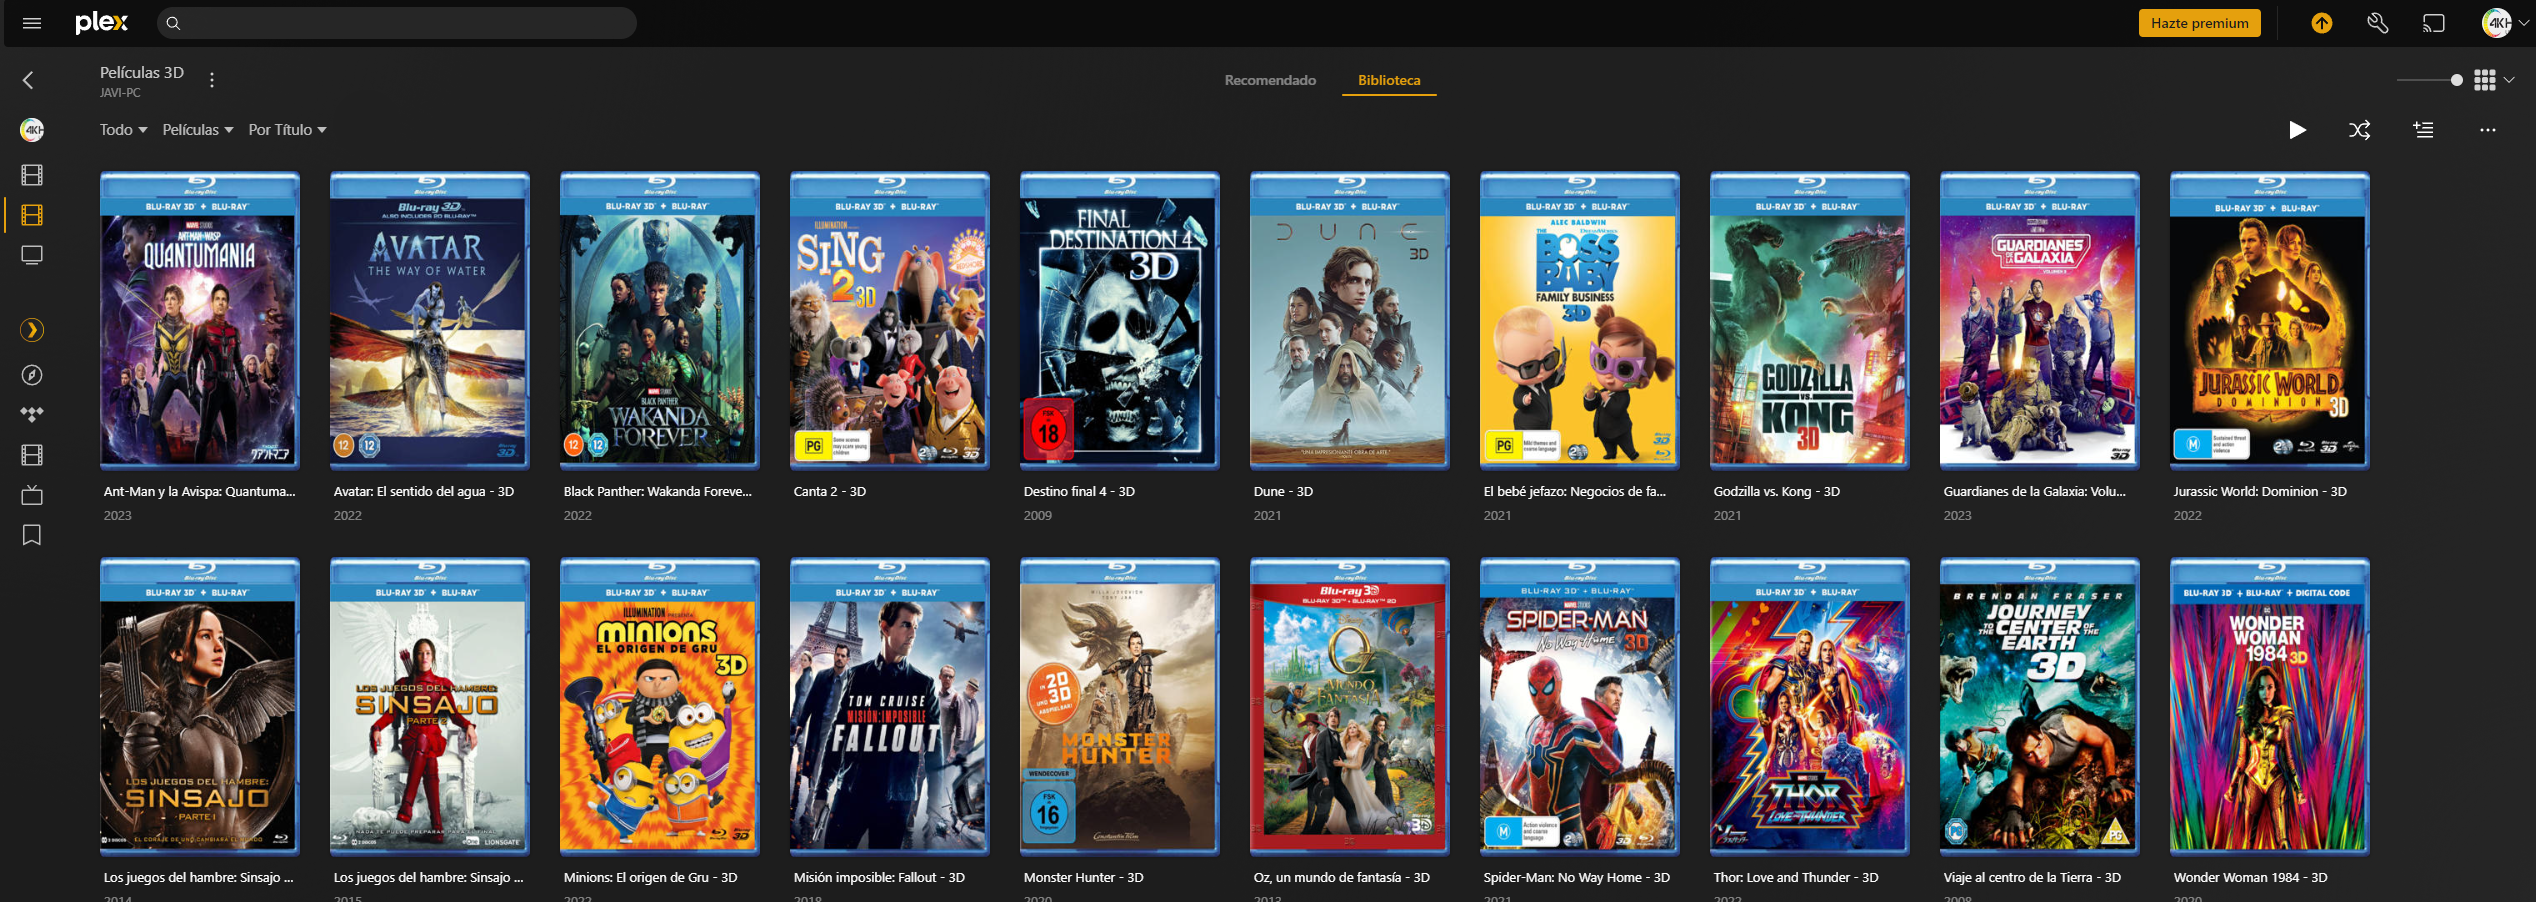
Task: Click title link Godzilla vs. Kong - 3D
Action: tap(1777, 492)
